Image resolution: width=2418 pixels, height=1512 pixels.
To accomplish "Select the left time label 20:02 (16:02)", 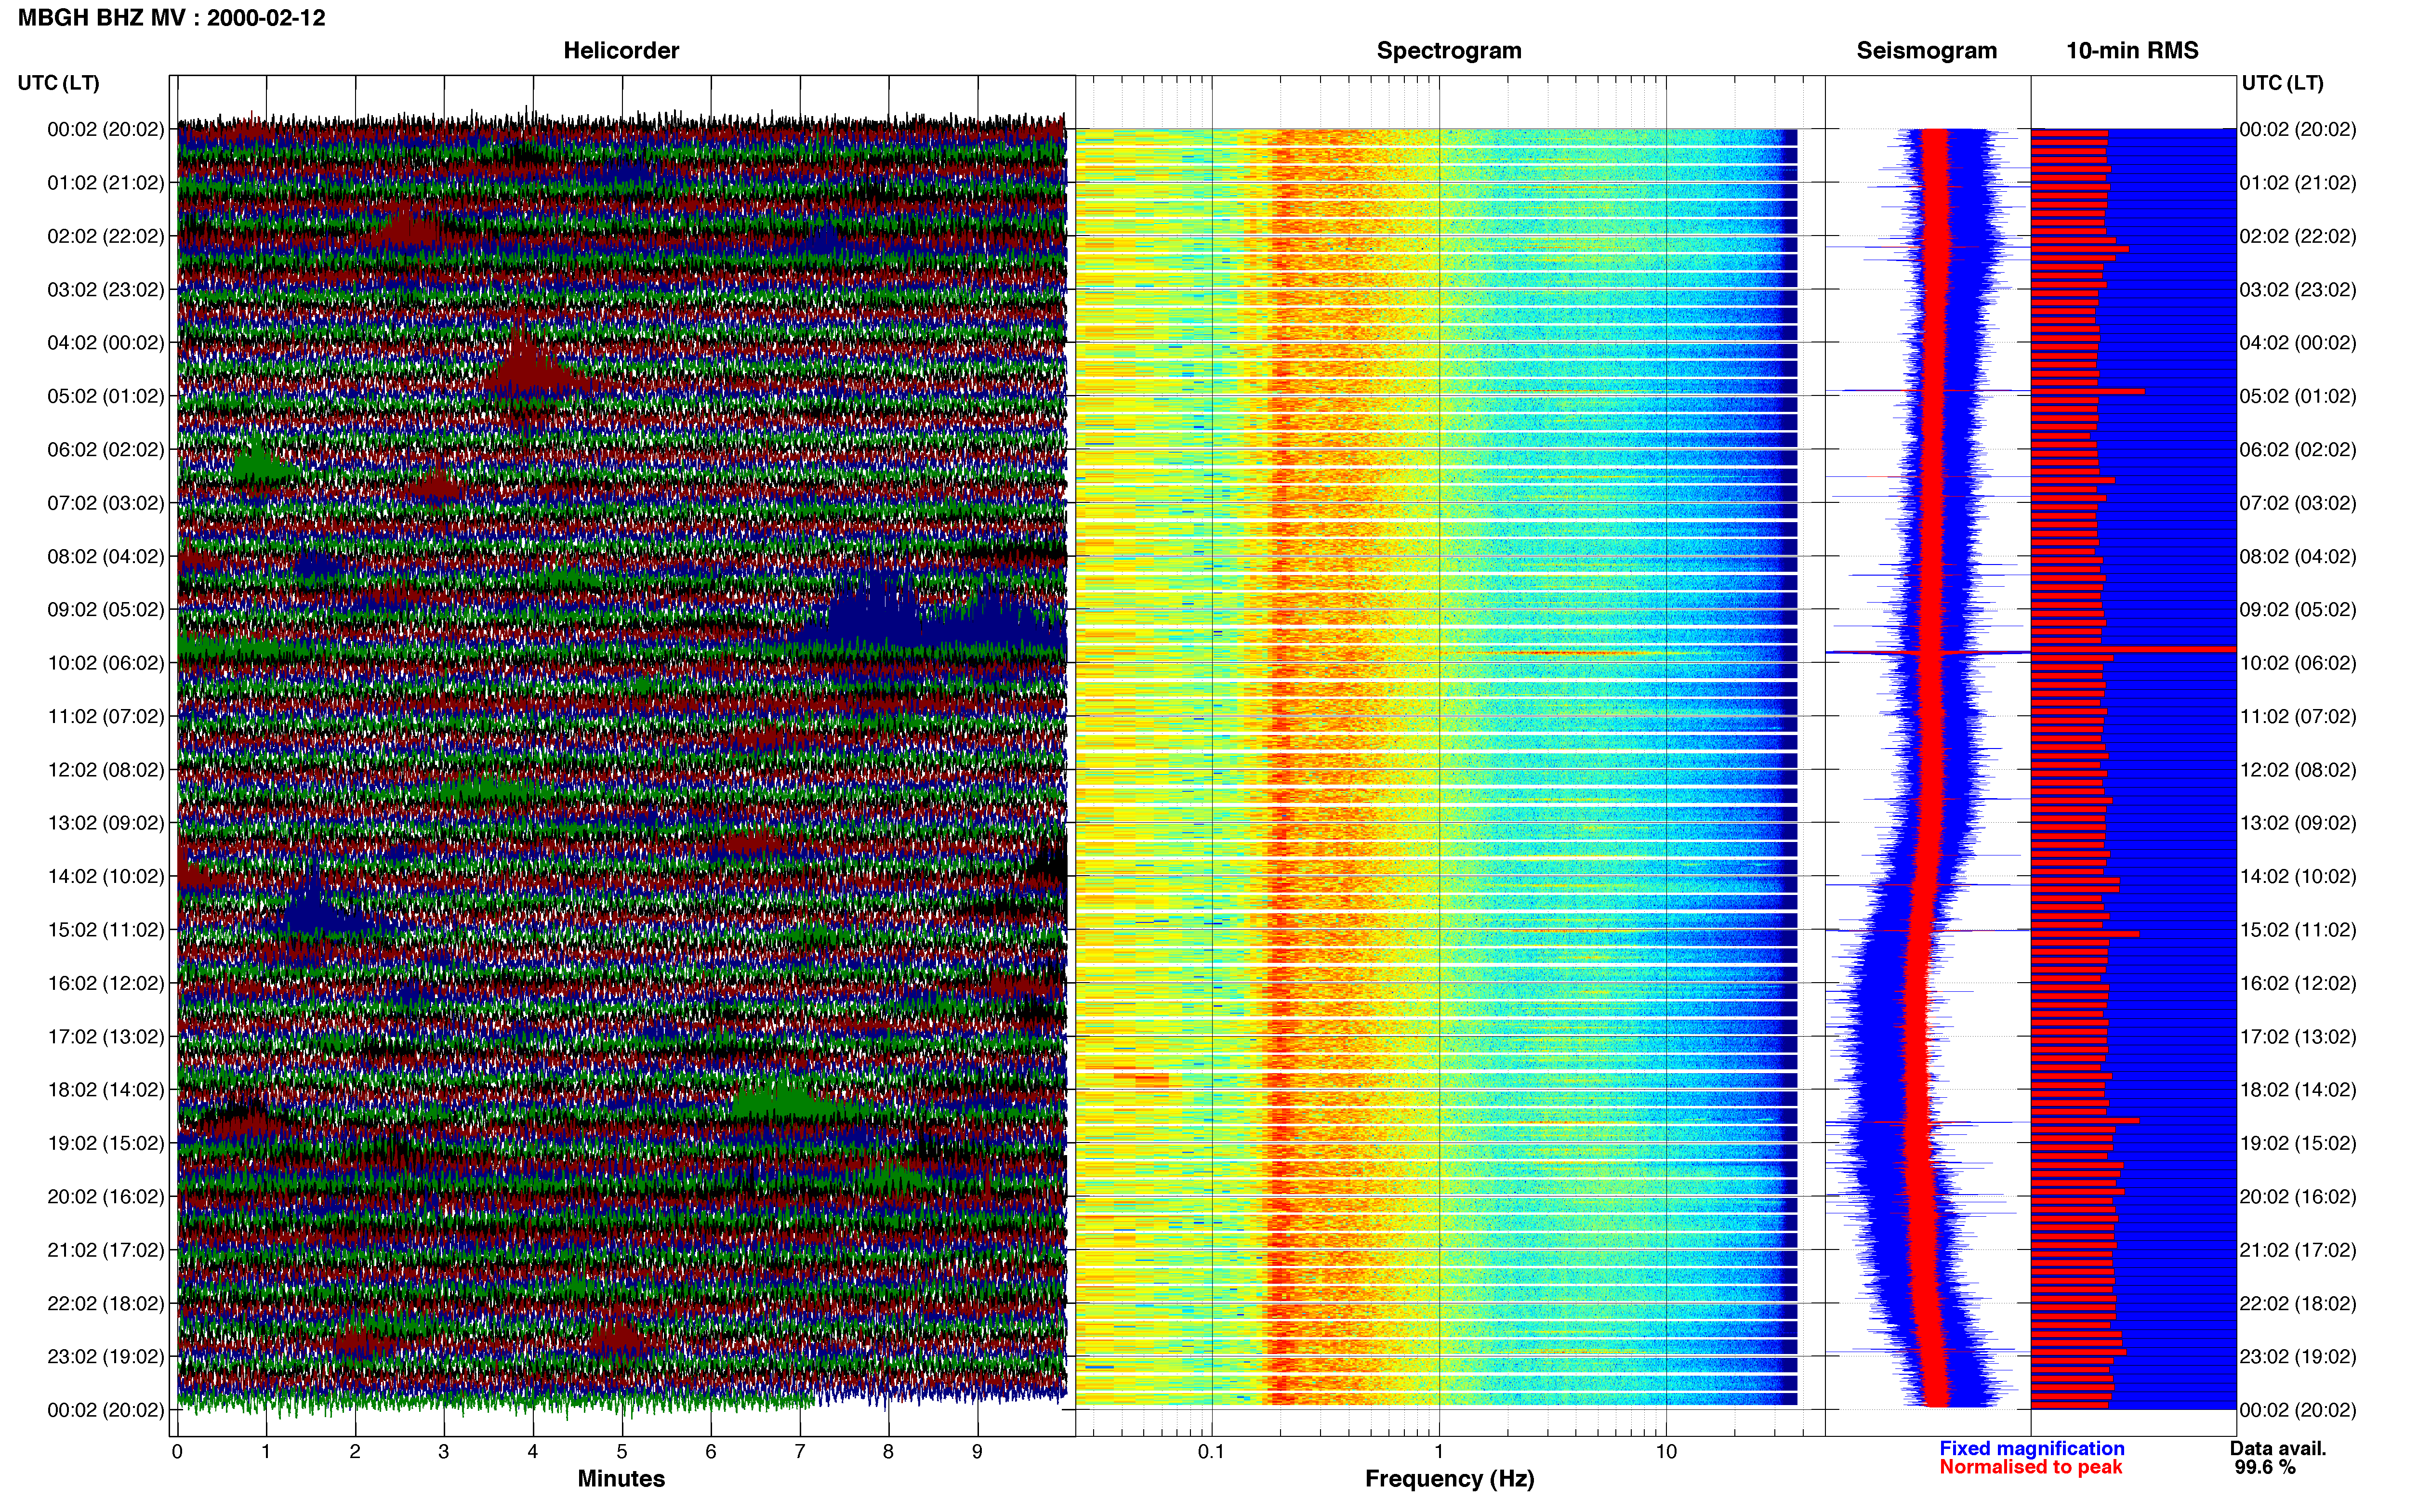I will point(106,1196).
